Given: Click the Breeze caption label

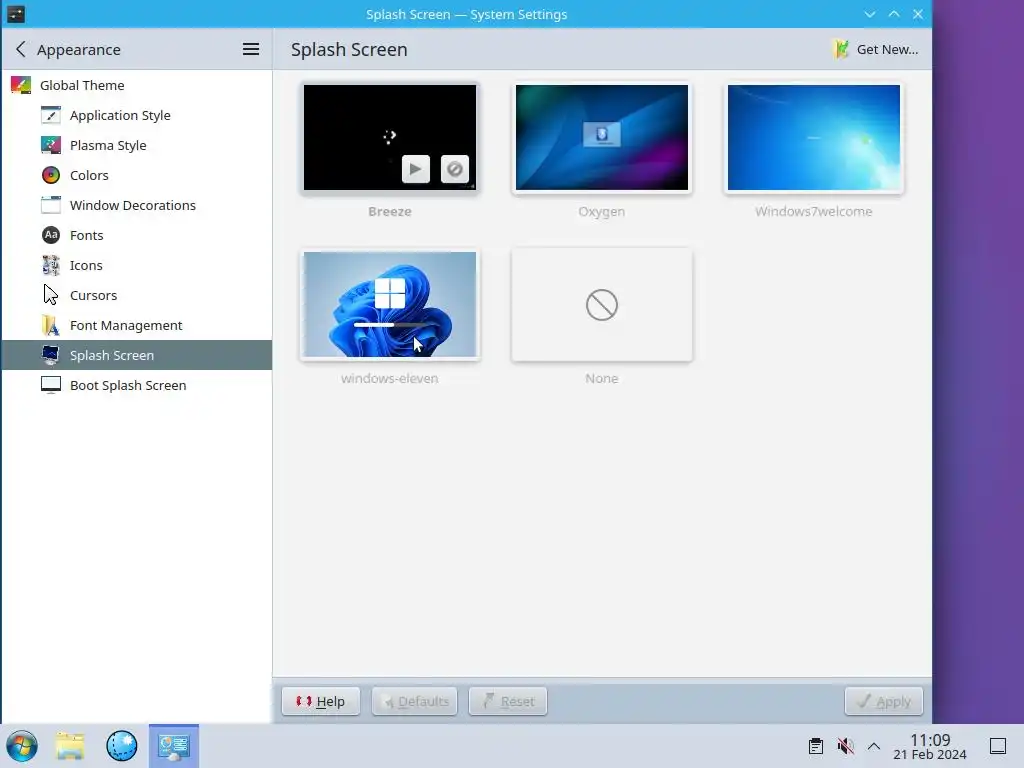Looking at the screenshot, I should pos(390,212).
